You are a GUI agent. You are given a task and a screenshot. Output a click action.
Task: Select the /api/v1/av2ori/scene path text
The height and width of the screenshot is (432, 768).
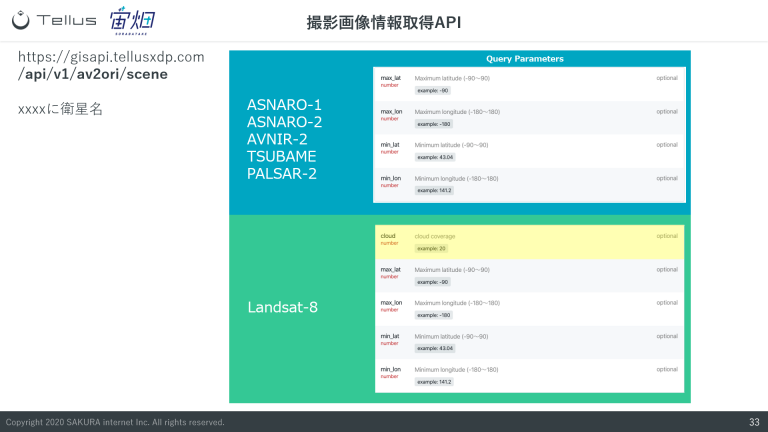tap(93, 74)
